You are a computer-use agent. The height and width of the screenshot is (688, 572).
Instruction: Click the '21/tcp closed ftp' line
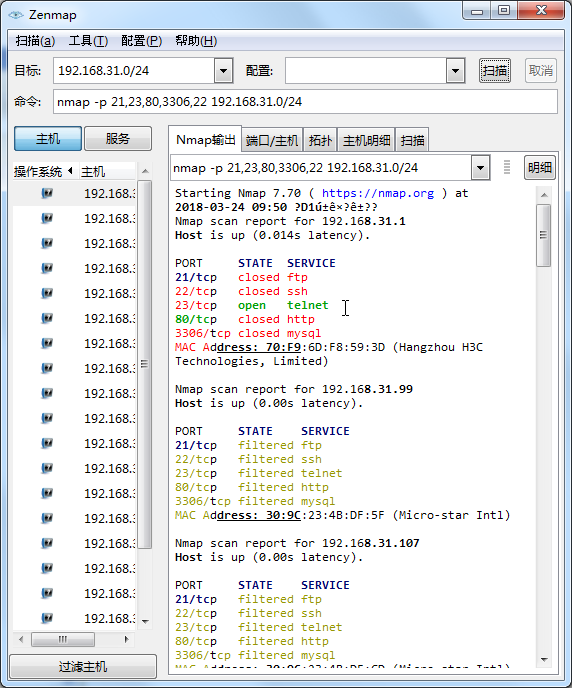[x=241, y=277]
